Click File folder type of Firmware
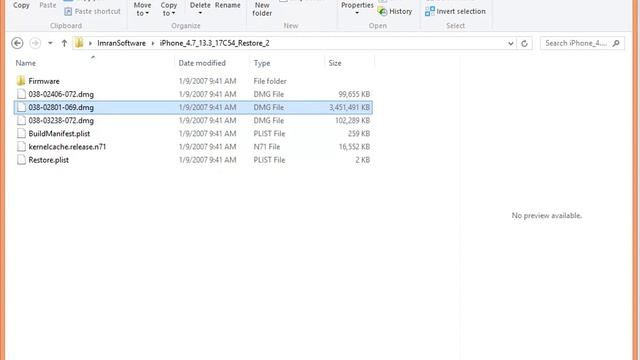Image resolution: width=640 pixels, height=360 pixels. click(270, 81)
